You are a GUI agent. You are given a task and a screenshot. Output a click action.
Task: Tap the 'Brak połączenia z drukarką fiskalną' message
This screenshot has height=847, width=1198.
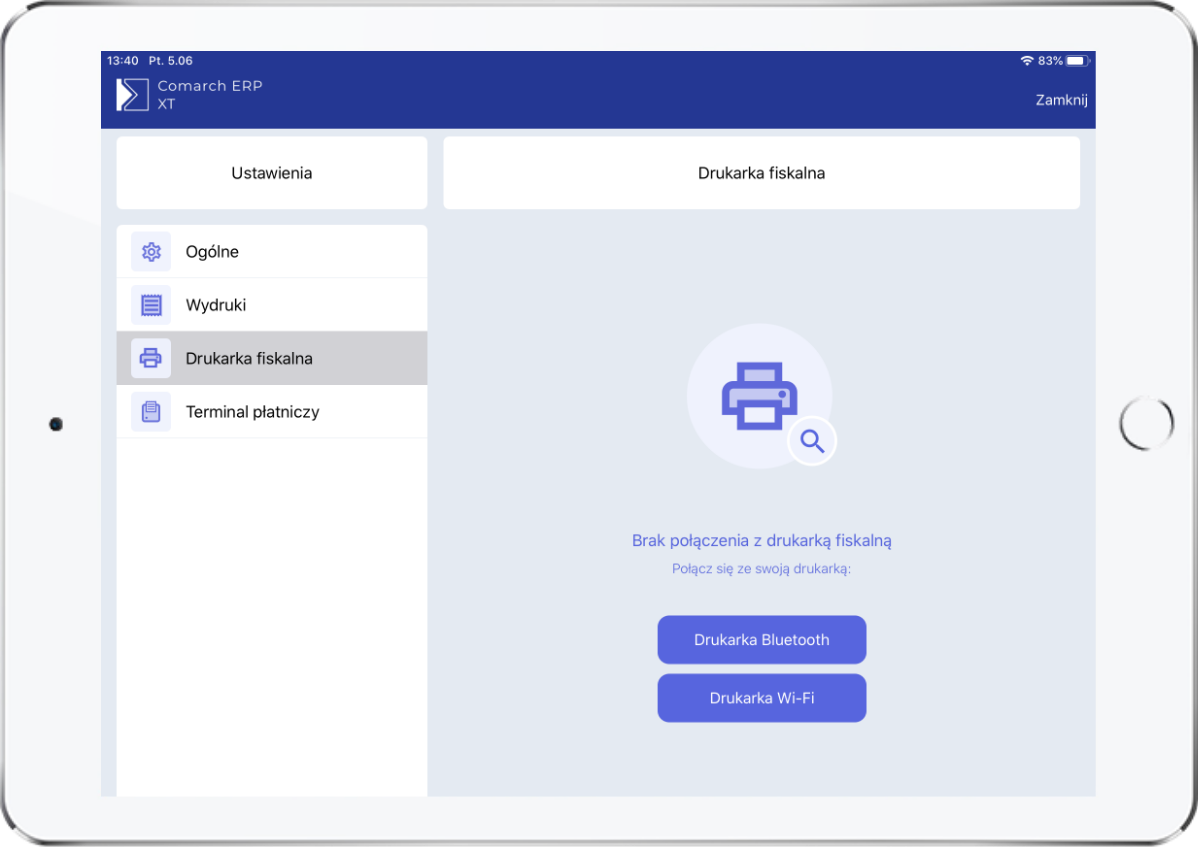coord(761,541)
